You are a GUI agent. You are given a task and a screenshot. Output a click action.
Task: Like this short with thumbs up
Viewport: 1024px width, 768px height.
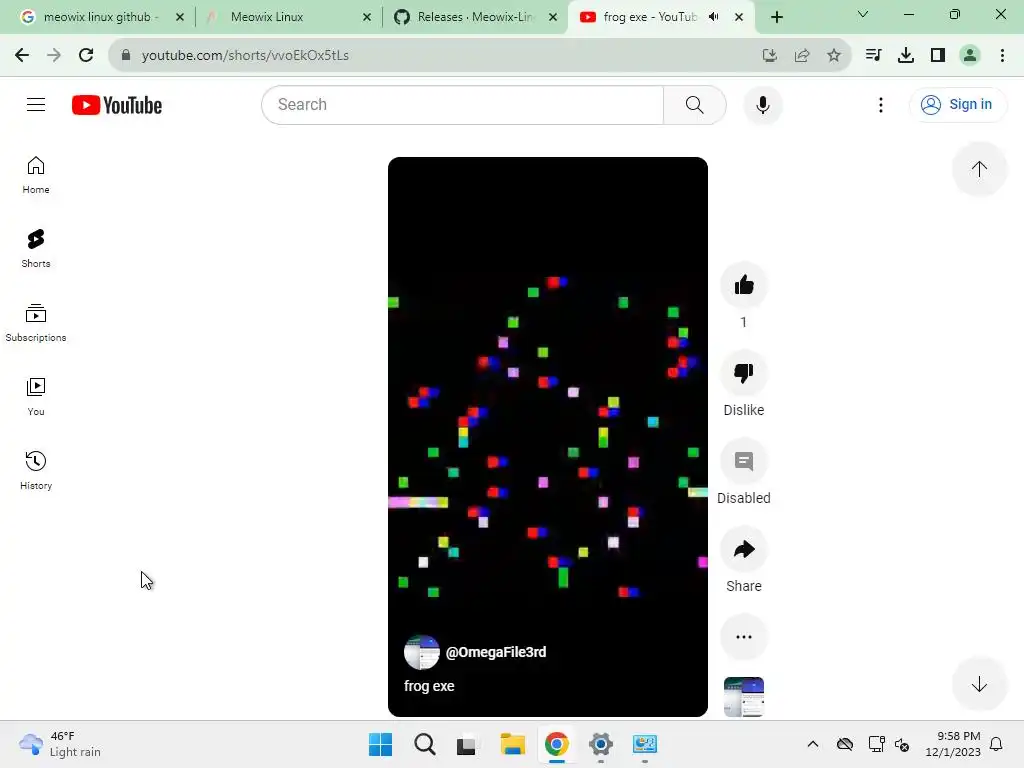tap(744, 285)
